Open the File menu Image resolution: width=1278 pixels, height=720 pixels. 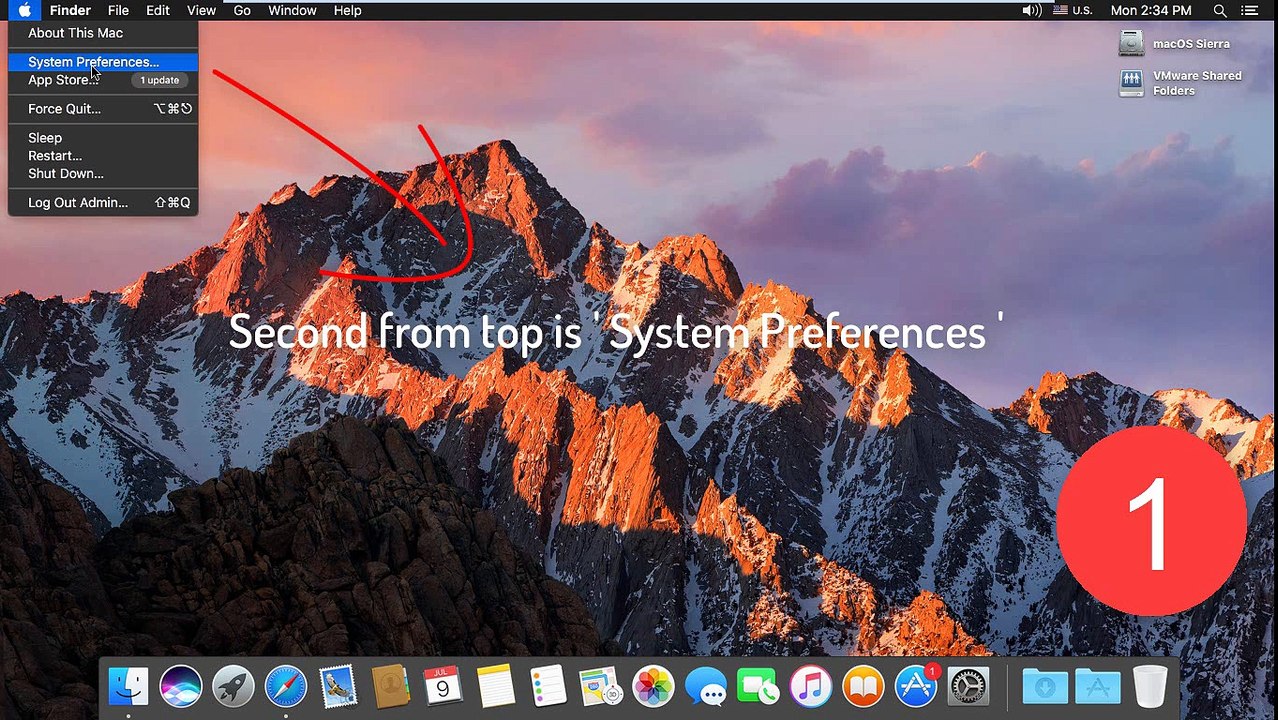(x=118, y=10)
